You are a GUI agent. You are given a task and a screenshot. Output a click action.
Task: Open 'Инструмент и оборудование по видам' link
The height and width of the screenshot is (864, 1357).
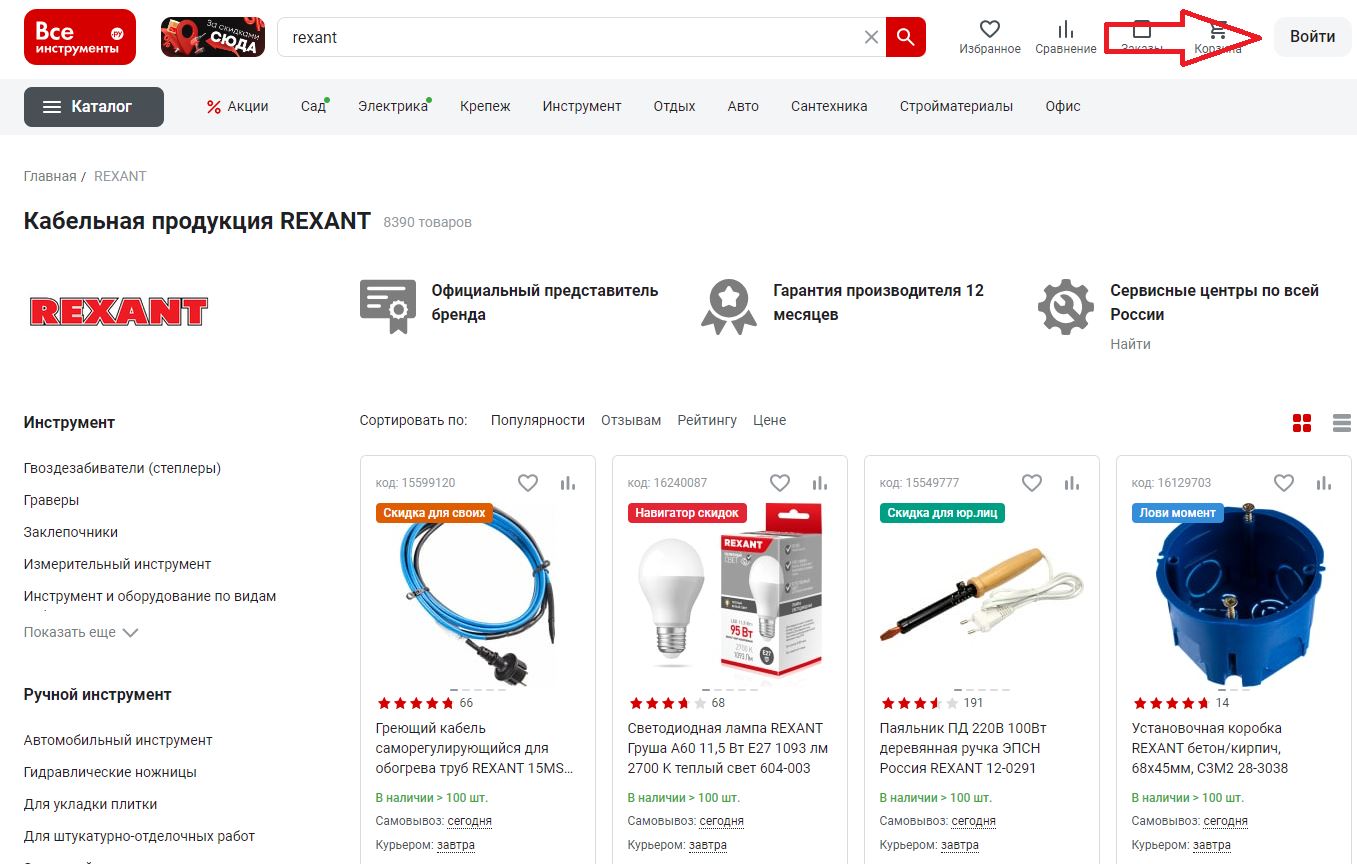[150, 596]
